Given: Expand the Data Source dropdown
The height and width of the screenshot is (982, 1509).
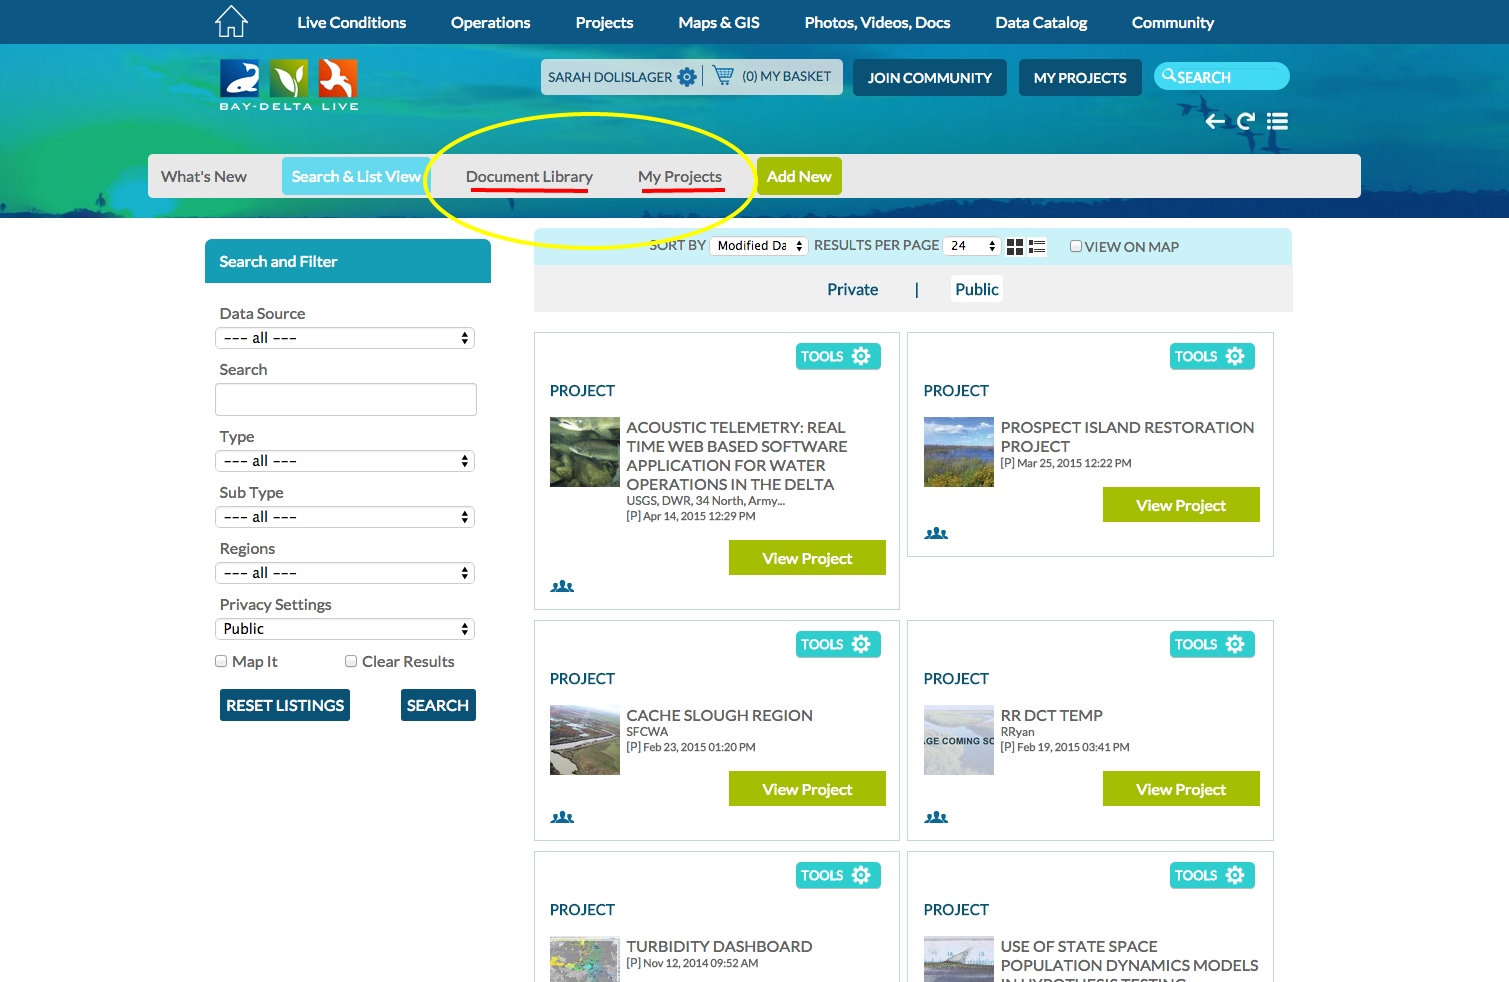Looking at the screenshot, I should [345, 338].
